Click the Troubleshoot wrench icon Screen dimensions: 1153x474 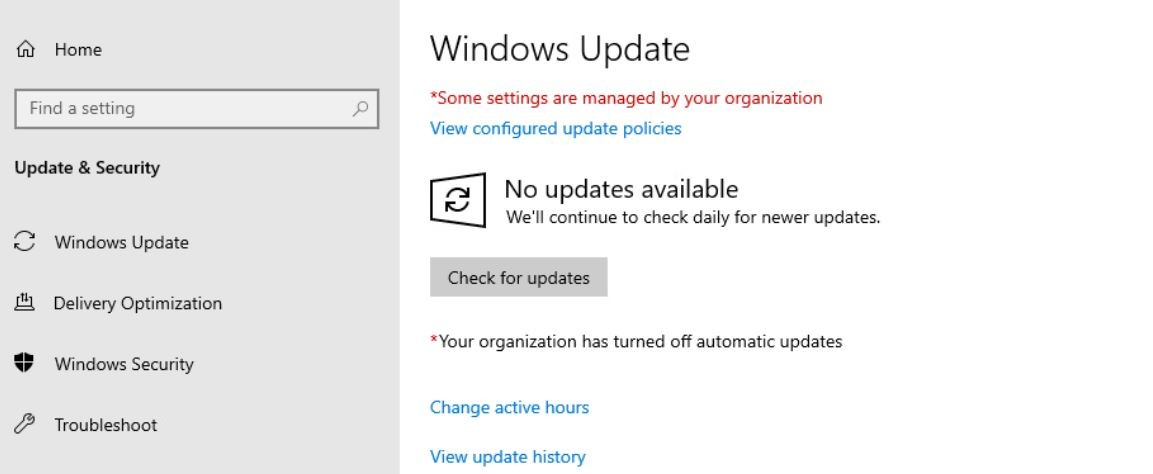click(24, 424)
